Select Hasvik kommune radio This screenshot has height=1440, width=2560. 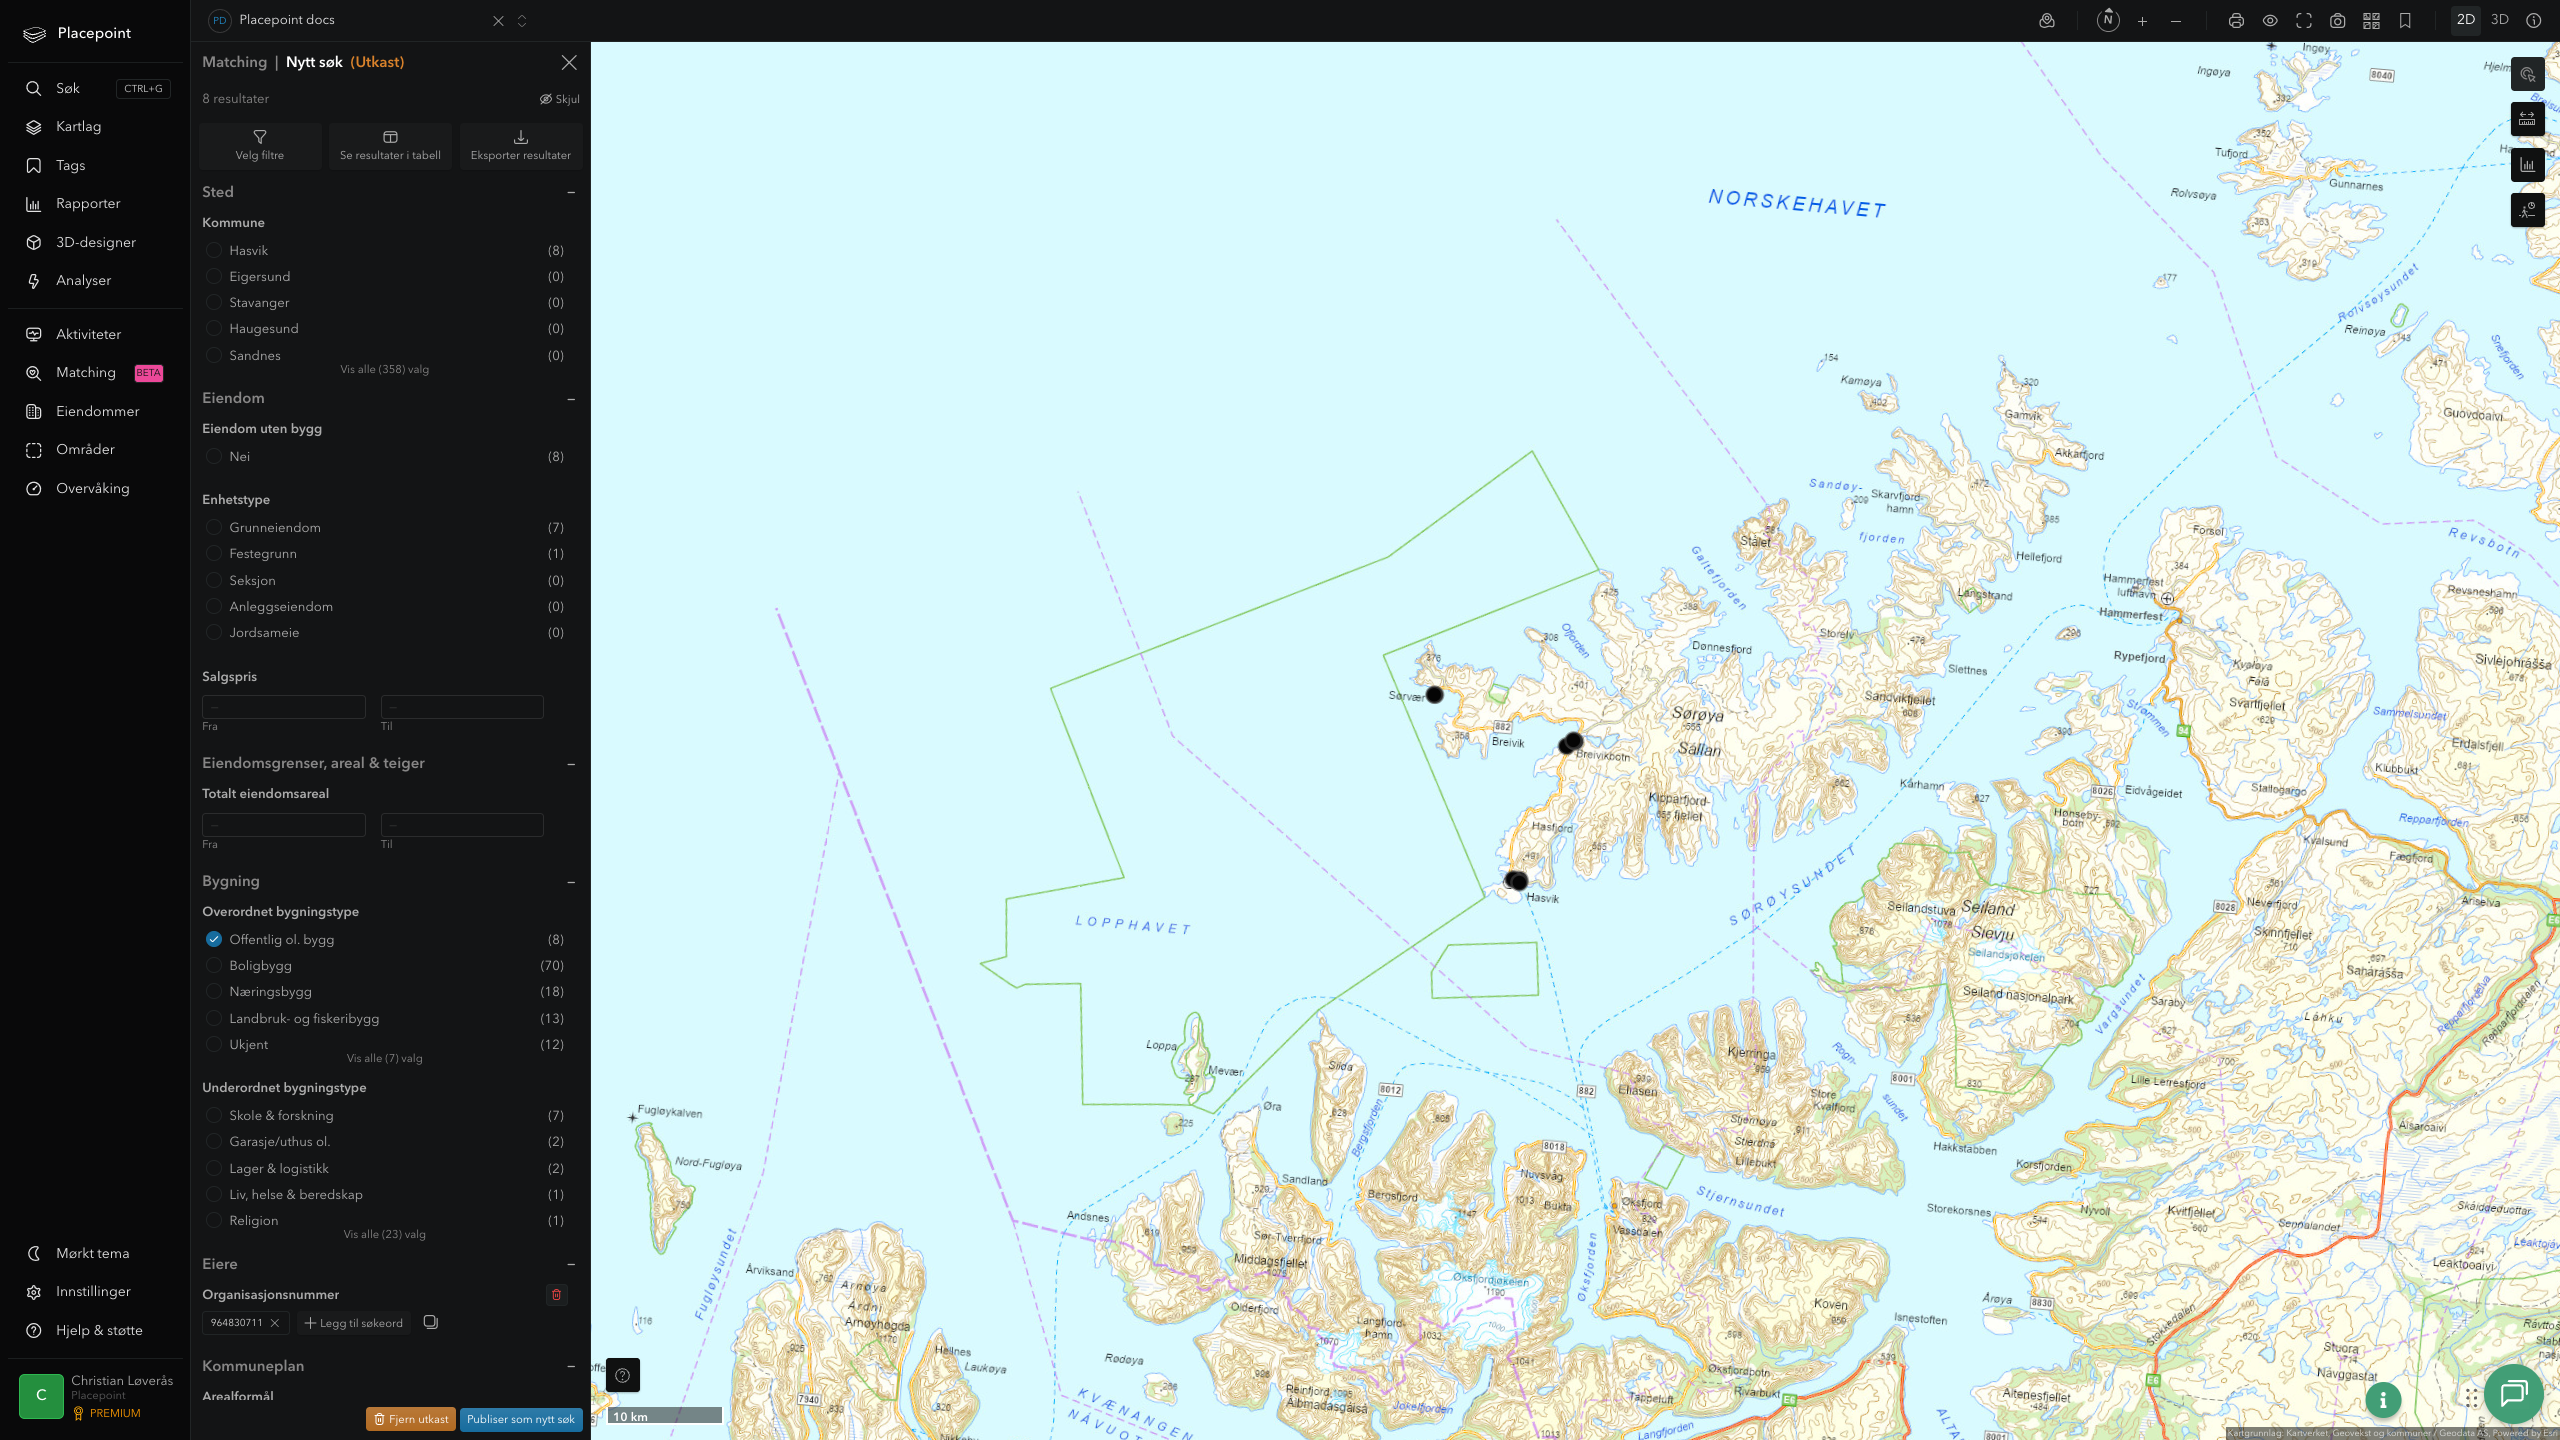click(213, 250)
